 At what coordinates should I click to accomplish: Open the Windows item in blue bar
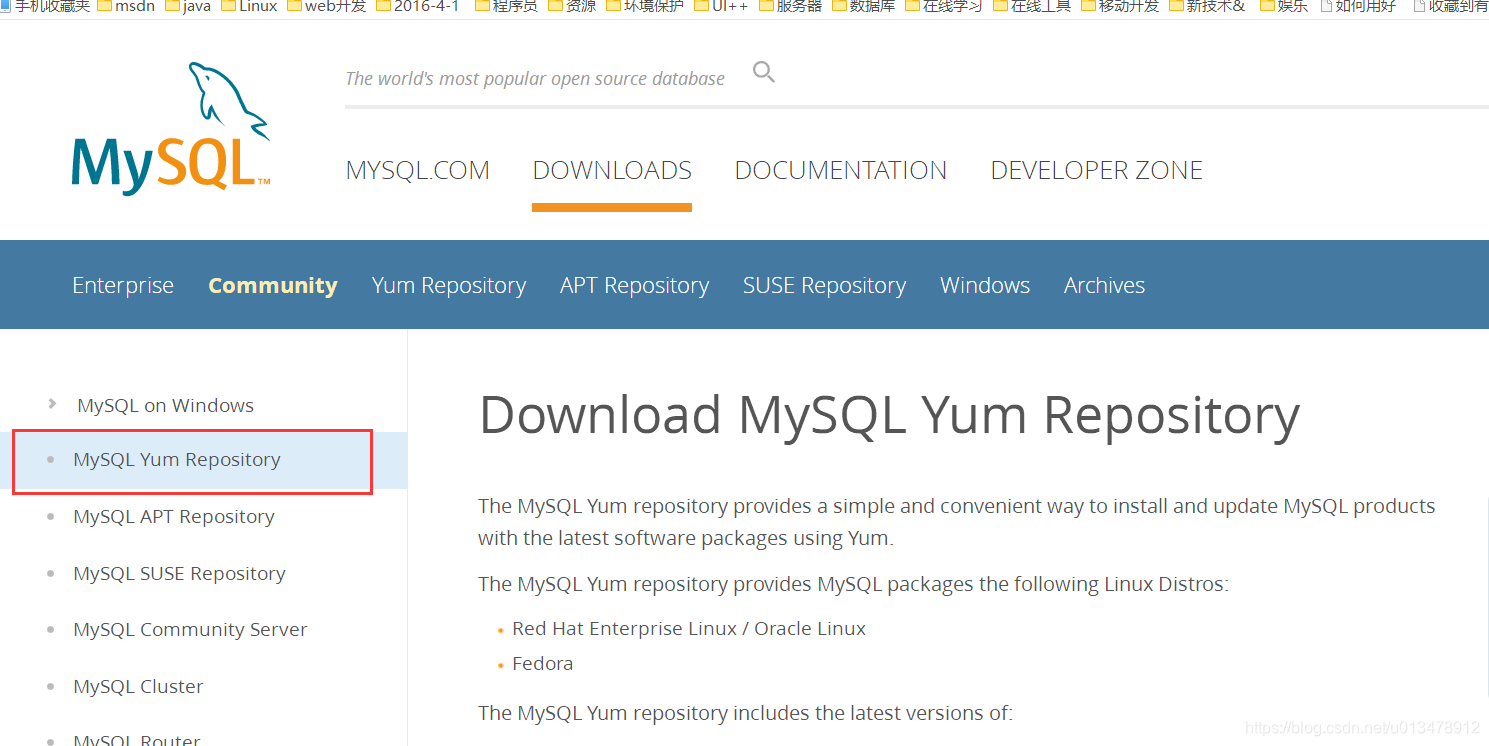(985, 285)
